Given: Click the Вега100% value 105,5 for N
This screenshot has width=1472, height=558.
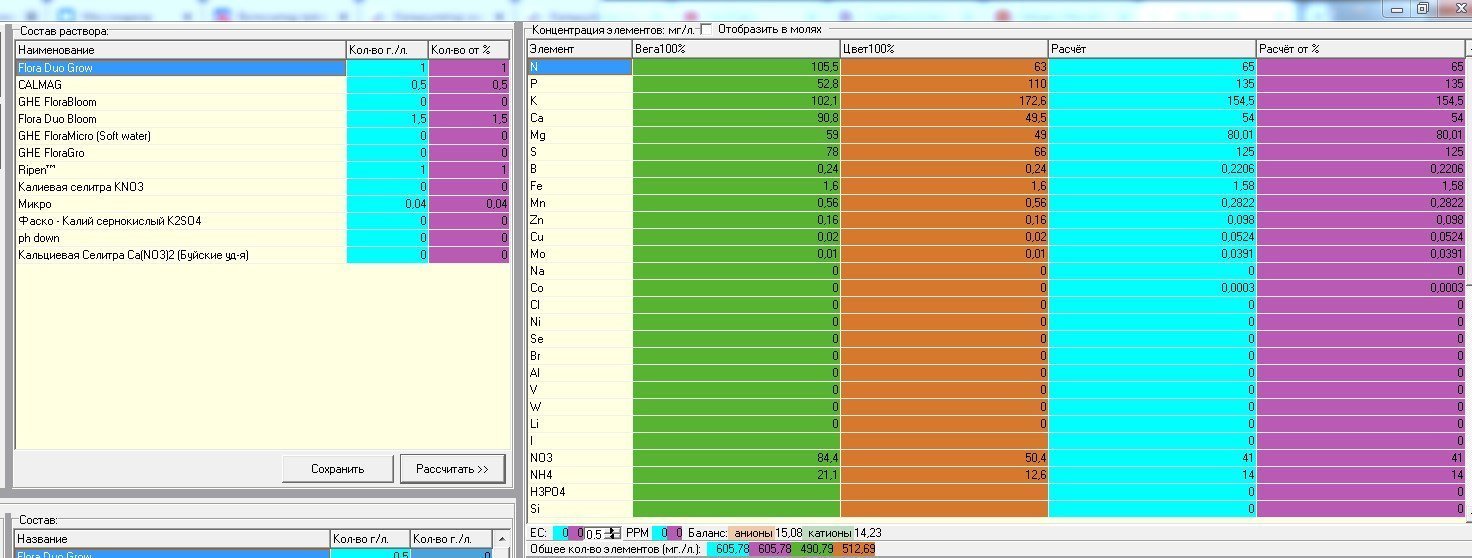Looking at the screenshot, I should (736, 66).
